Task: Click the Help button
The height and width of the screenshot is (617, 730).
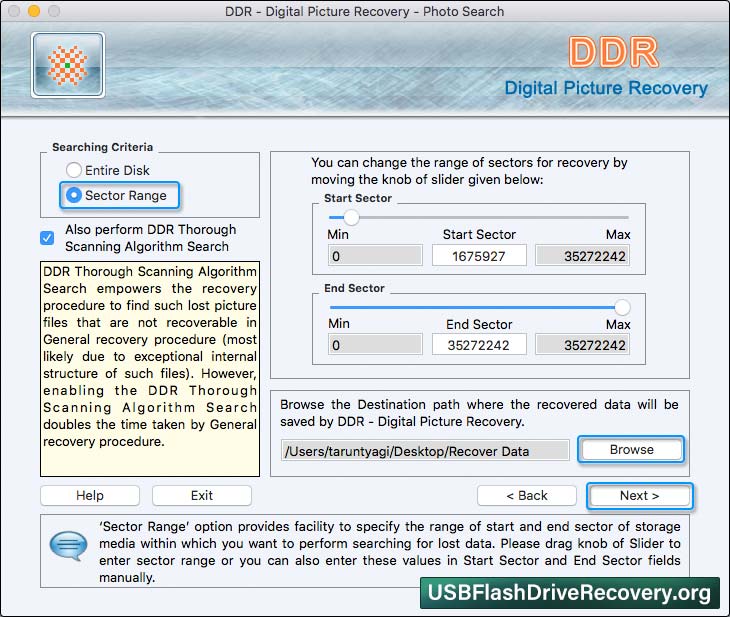Action: pos(90,495)
